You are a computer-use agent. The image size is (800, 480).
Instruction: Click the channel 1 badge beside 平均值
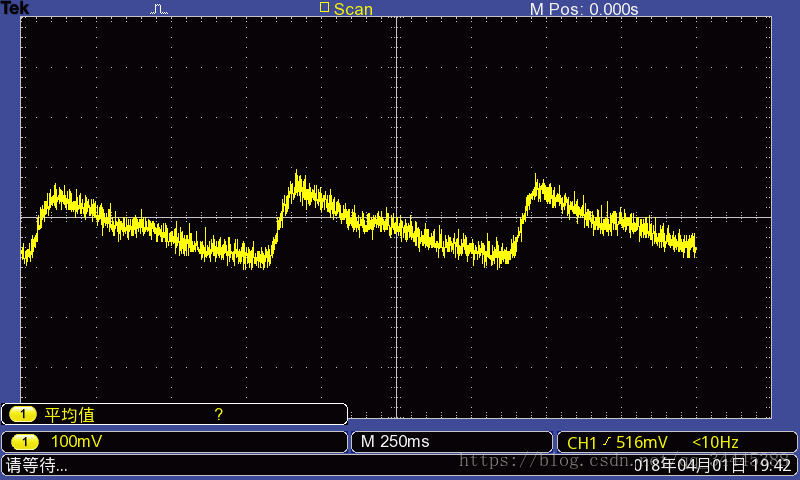click(x=23, y=414)
